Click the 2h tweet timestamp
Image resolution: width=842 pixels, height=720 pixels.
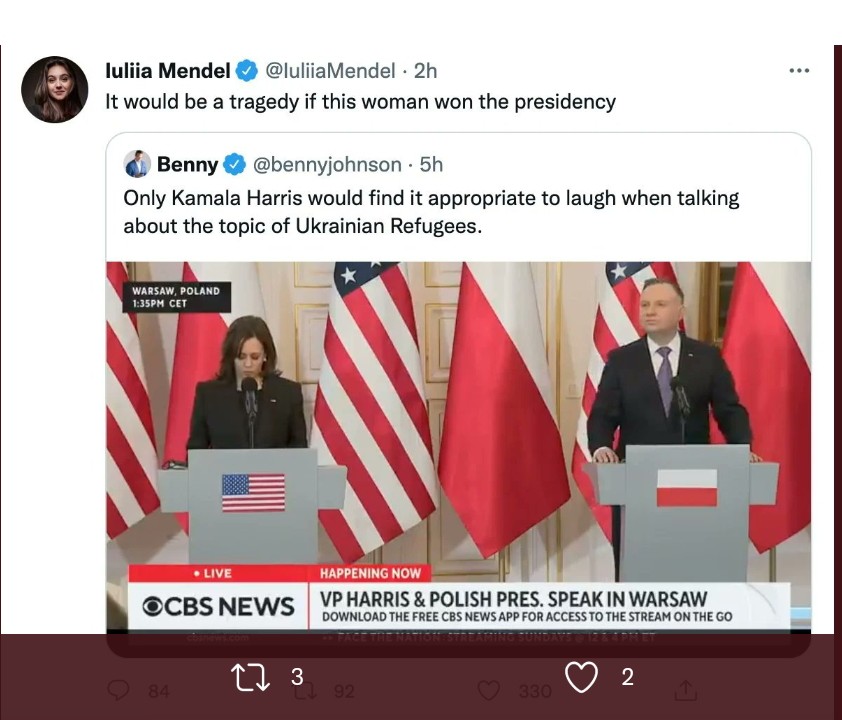click(x=425, y=70)
